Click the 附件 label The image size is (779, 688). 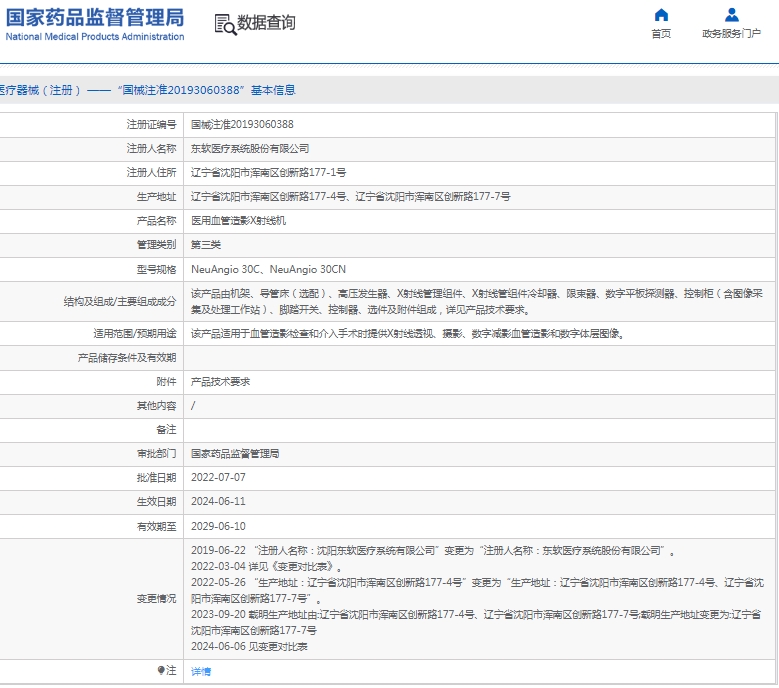pos(166,382)
